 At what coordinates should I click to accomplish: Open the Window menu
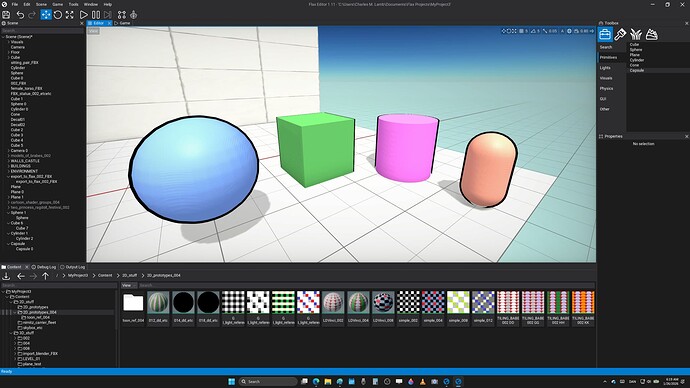[91, 4]
